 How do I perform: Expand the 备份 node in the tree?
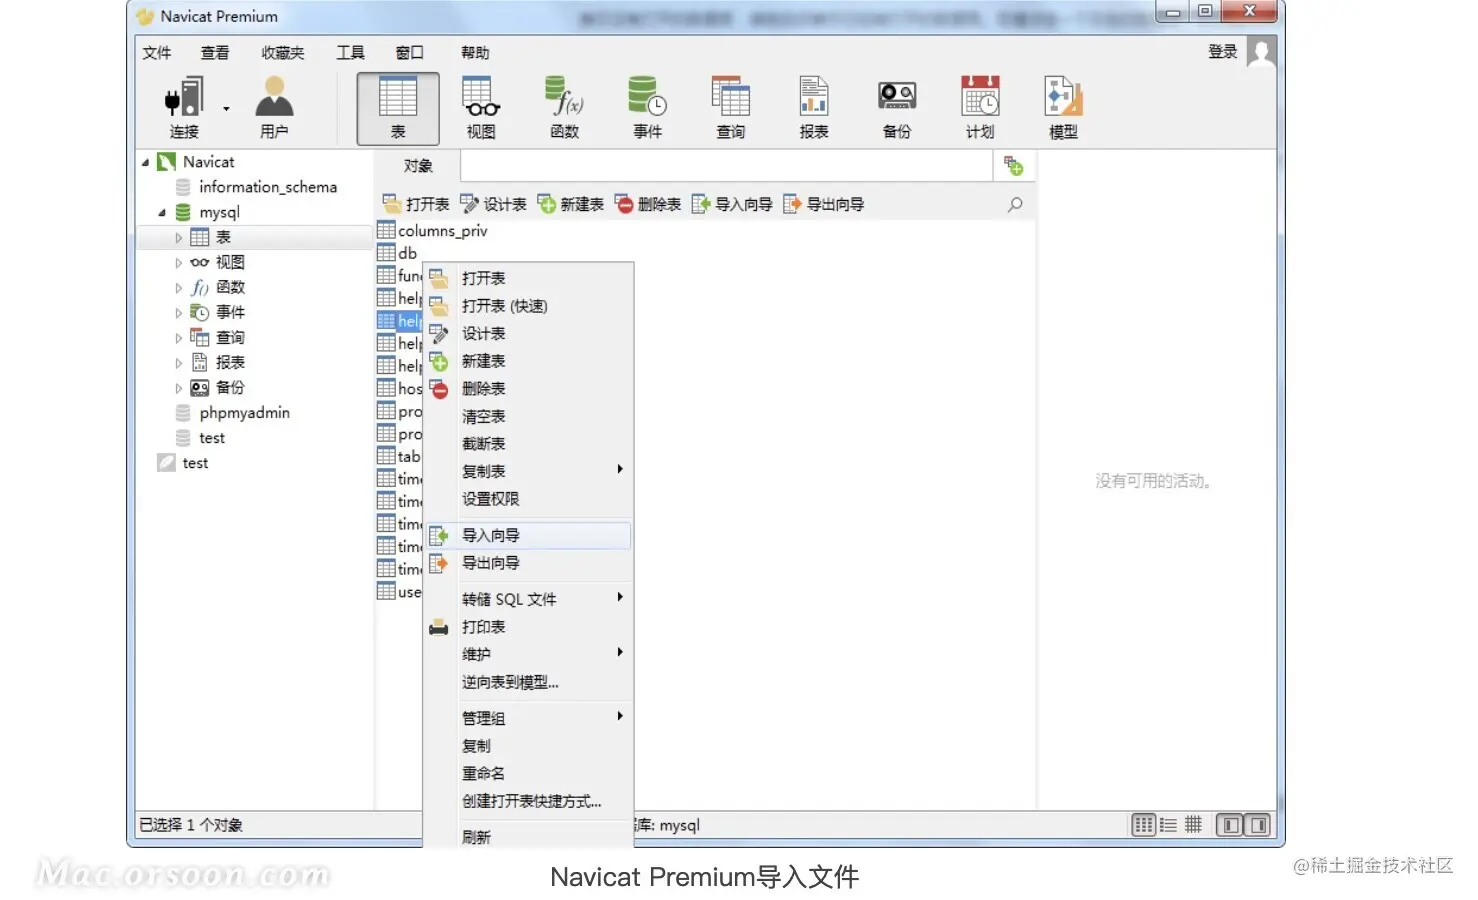[x=178, y=388]
